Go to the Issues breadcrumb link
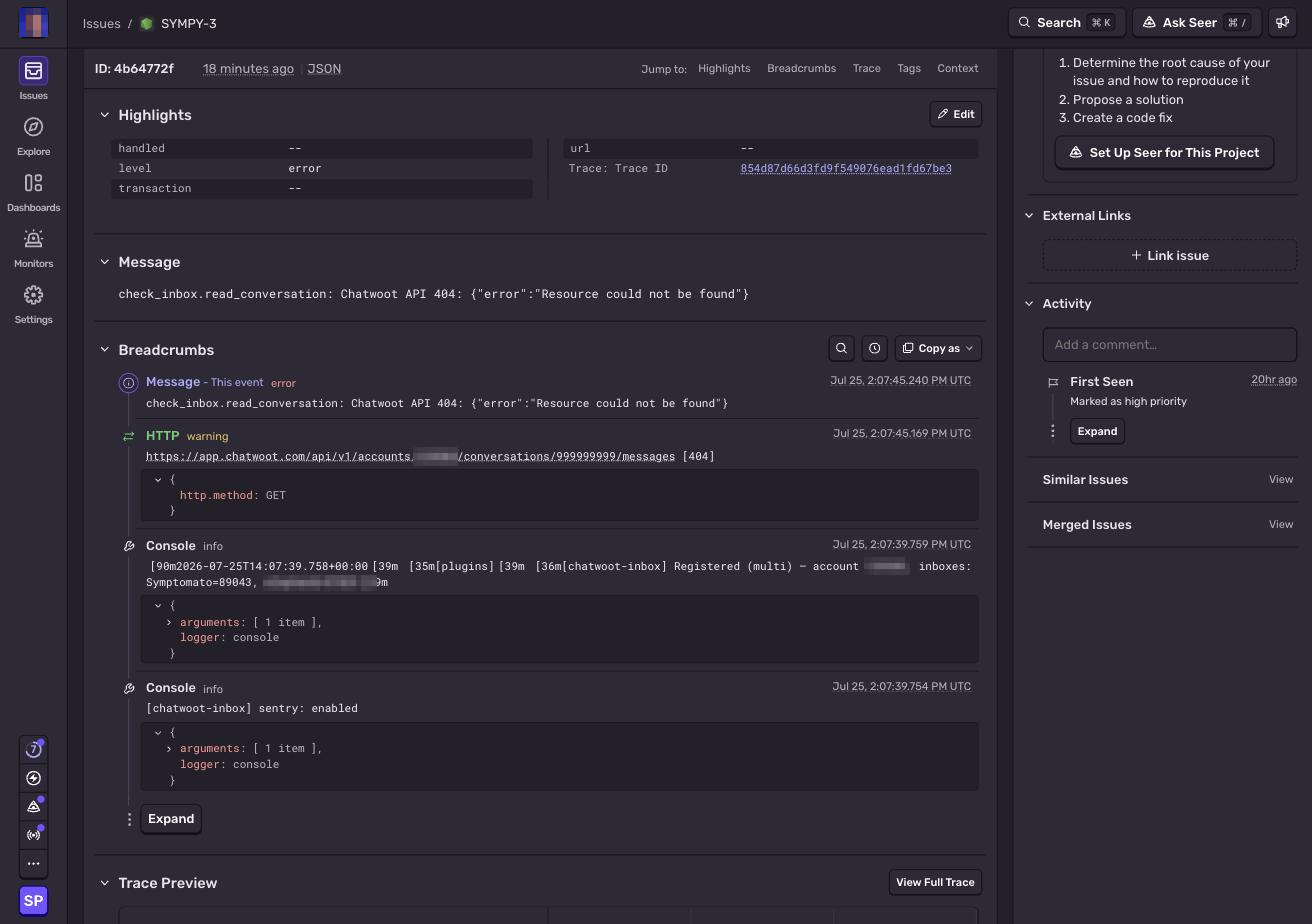This screenshot has height=924, width=1312. click(x=101, y=23)
